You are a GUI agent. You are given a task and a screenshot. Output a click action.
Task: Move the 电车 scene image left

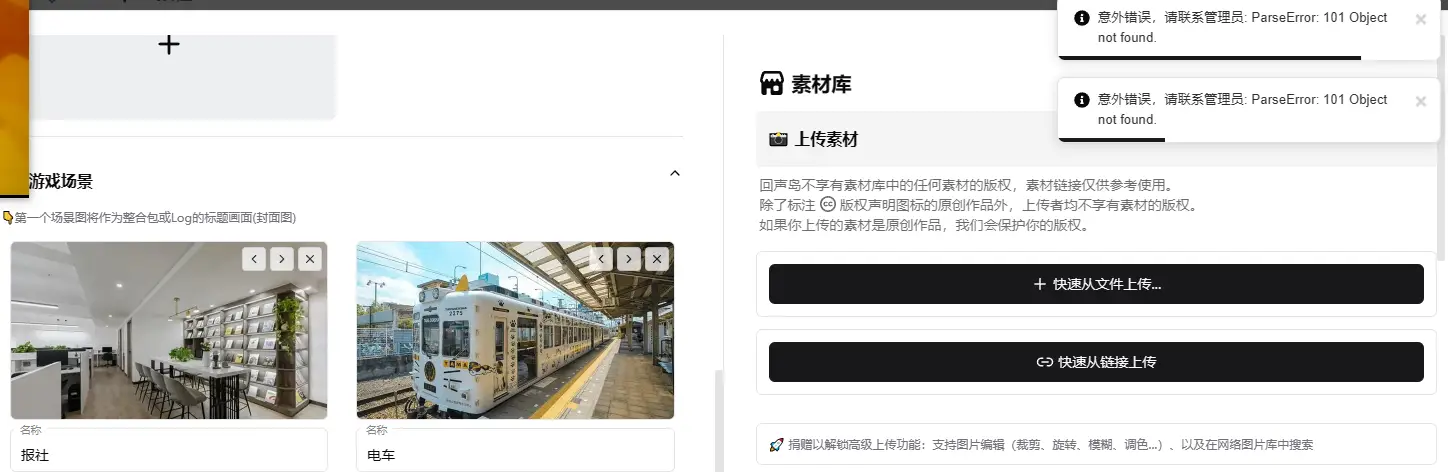tap(602, 259)
